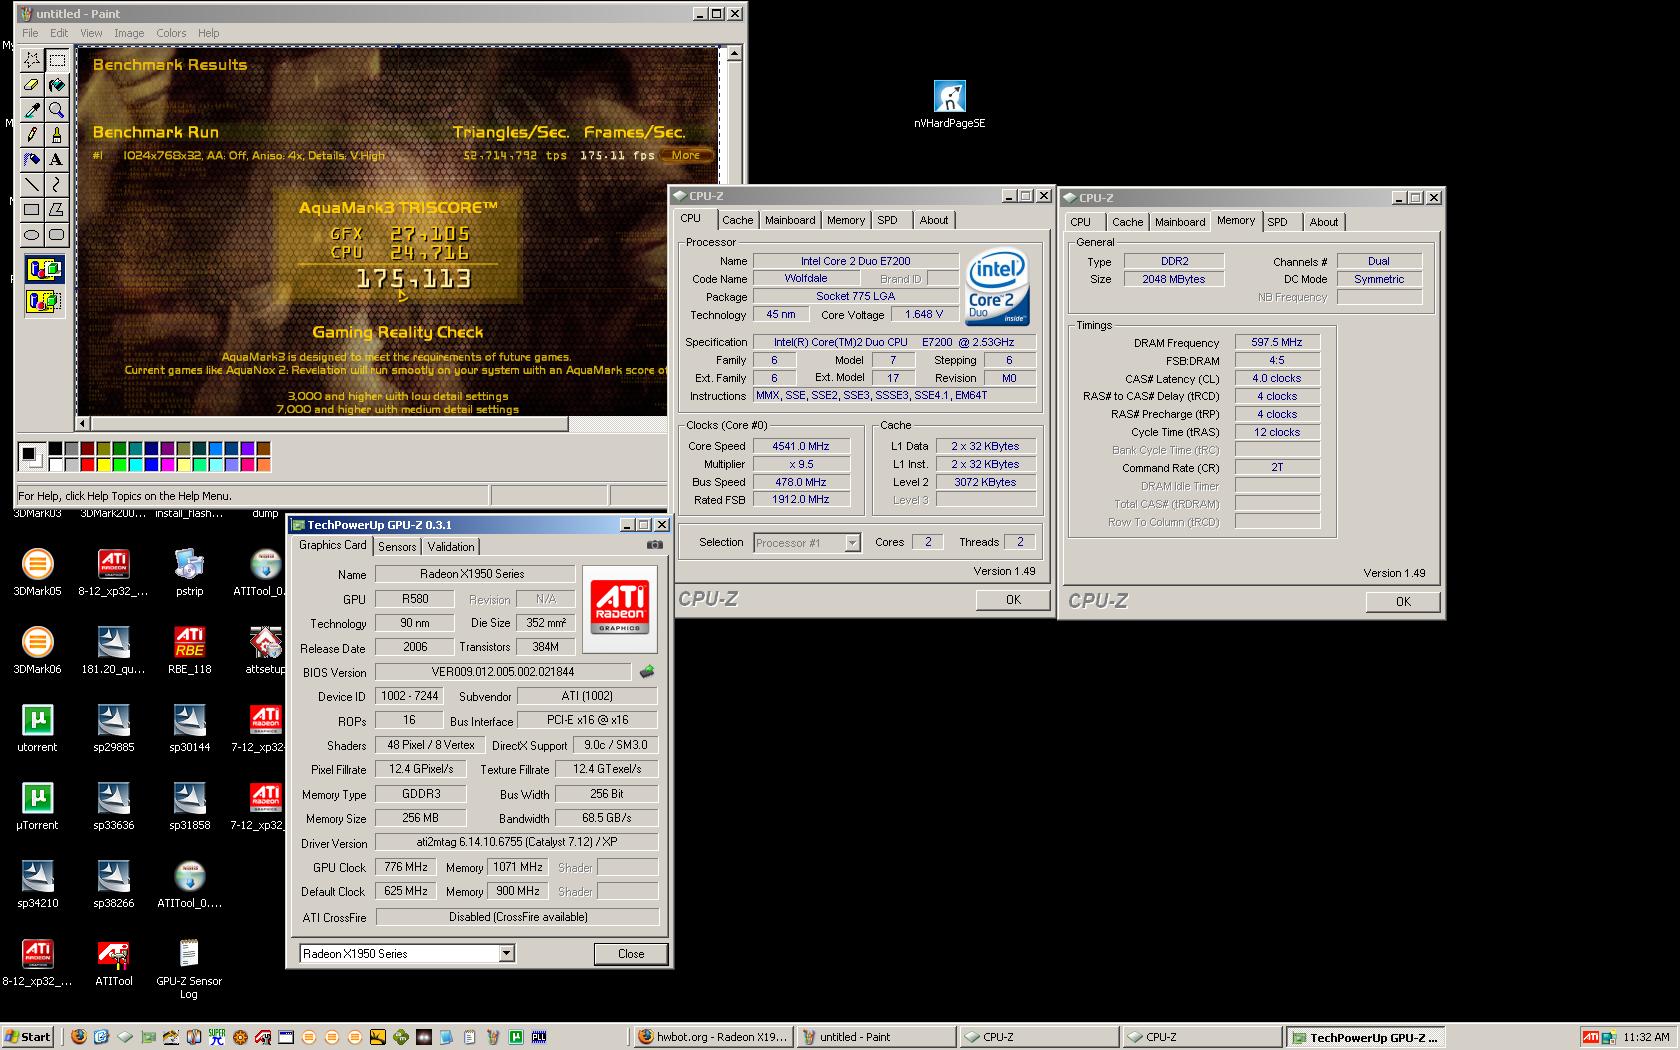Select the utorrent desktop icon

point(37,728)
